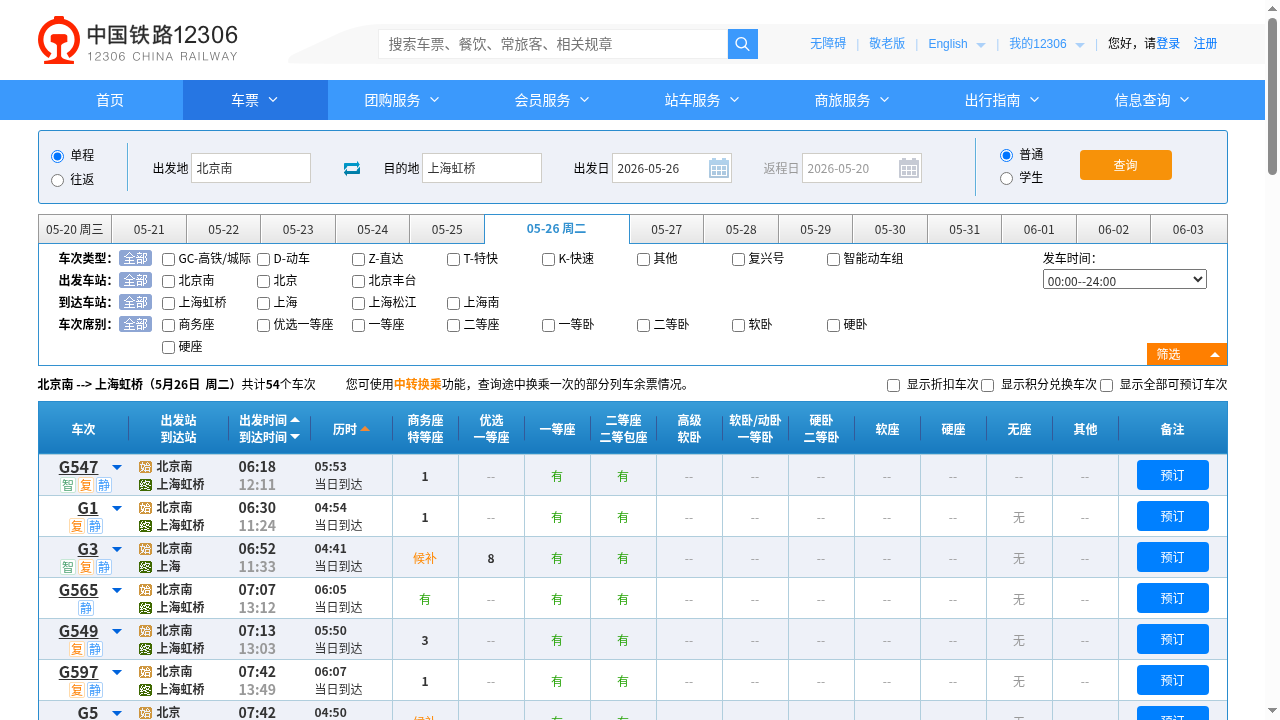Check 显示折扣车次 checkbox
This screenshot has height=720, width=1280.
tap(893, 385)
